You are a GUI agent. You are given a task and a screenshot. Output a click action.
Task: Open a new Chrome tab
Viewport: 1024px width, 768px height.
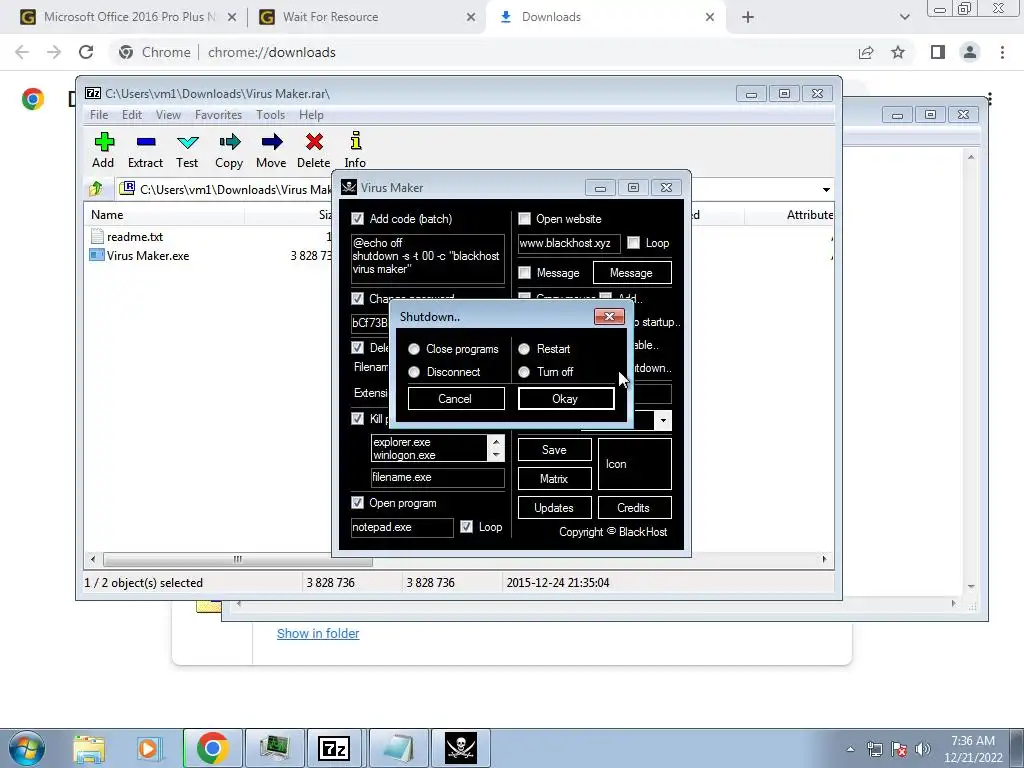click(x=748, y=17)
